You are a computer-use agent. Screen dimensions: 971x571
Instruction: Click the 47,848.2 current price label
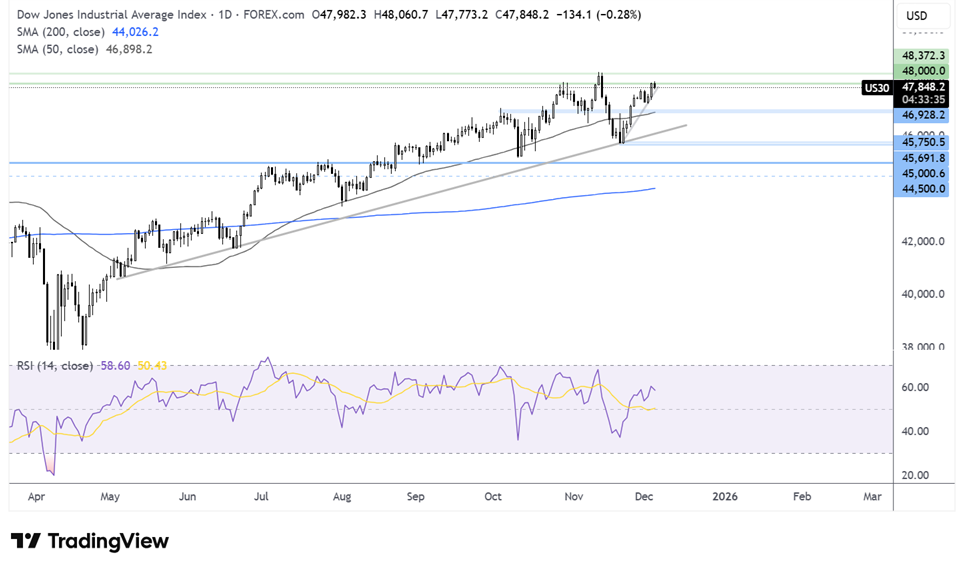(921, 87)
